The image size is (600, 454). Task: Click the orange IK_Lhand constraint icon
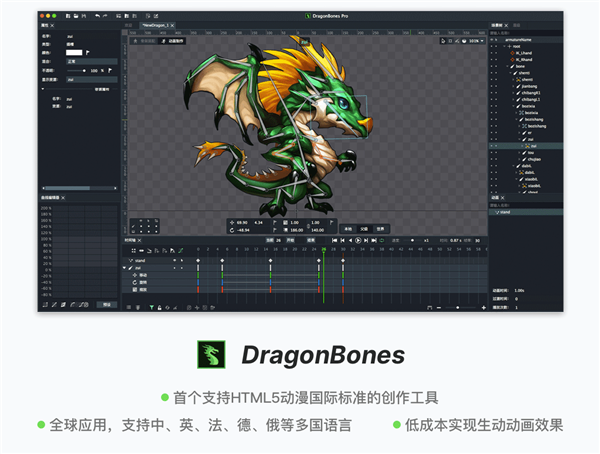click(x=512, y=53)
